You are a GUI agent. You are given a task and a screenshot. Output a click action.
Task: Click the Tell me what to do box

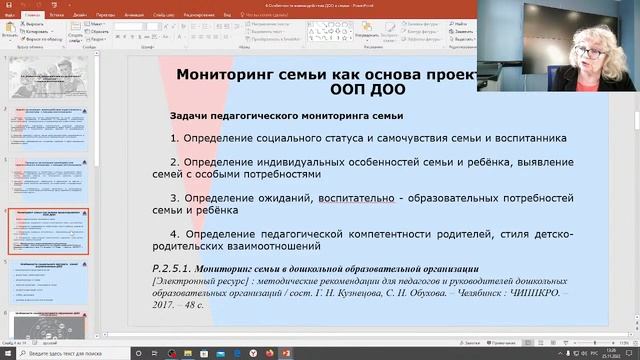coord(264,15)
